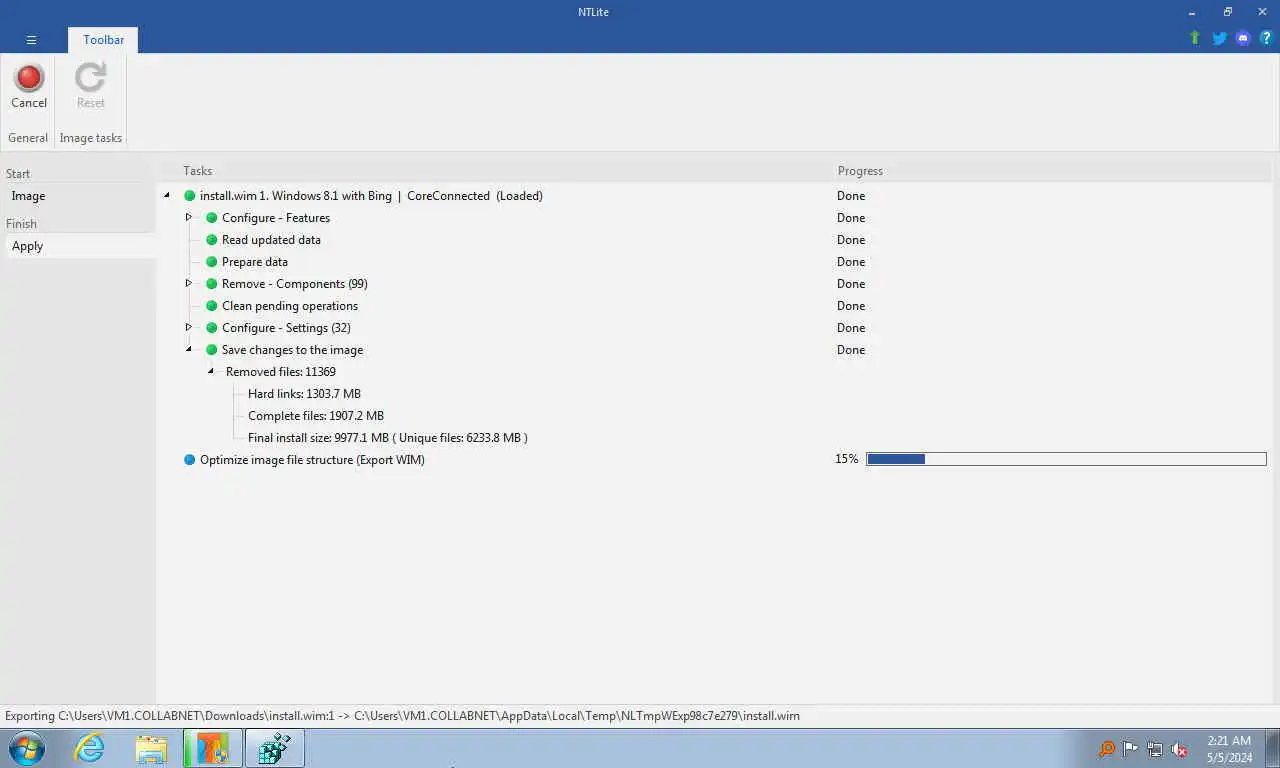The height and width of the screenshot is (768, 1280).
Task: Click the magnifier tray icon
Action: [1106, 749]
